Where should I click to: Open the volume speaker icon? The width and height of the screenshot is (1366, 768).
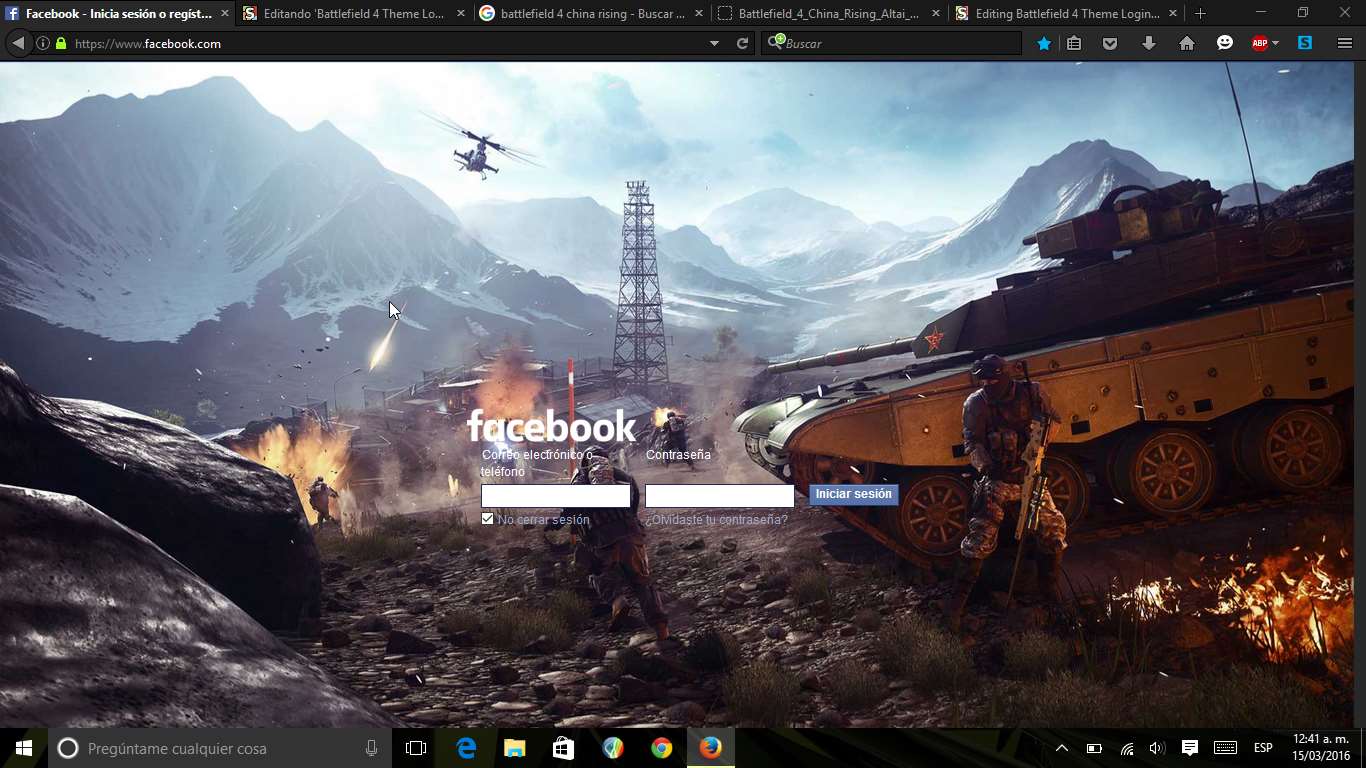1157,748
